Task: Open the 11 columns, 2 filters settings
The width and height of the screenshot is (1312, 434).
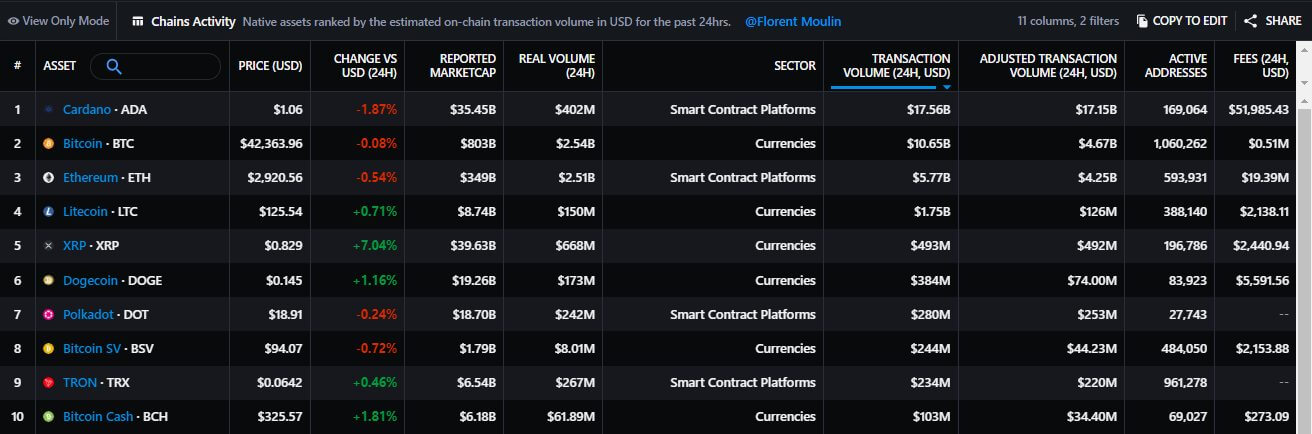Action: tap(1067, 21)
